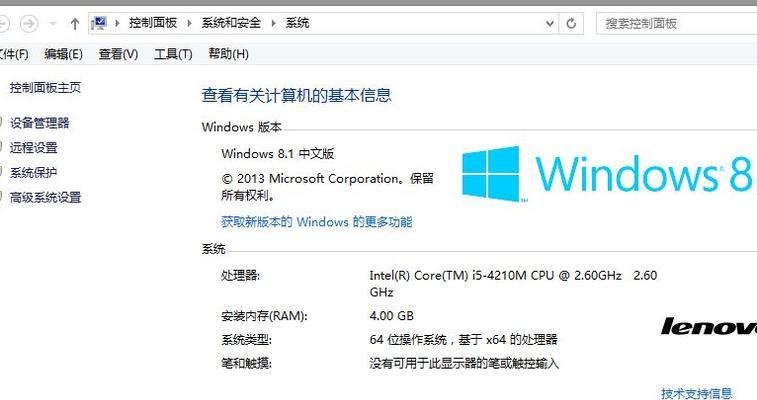Viewport: 757px width, 400px height.
Task: Click in the 搜索控制面板 search field
Action: point(677,23)
